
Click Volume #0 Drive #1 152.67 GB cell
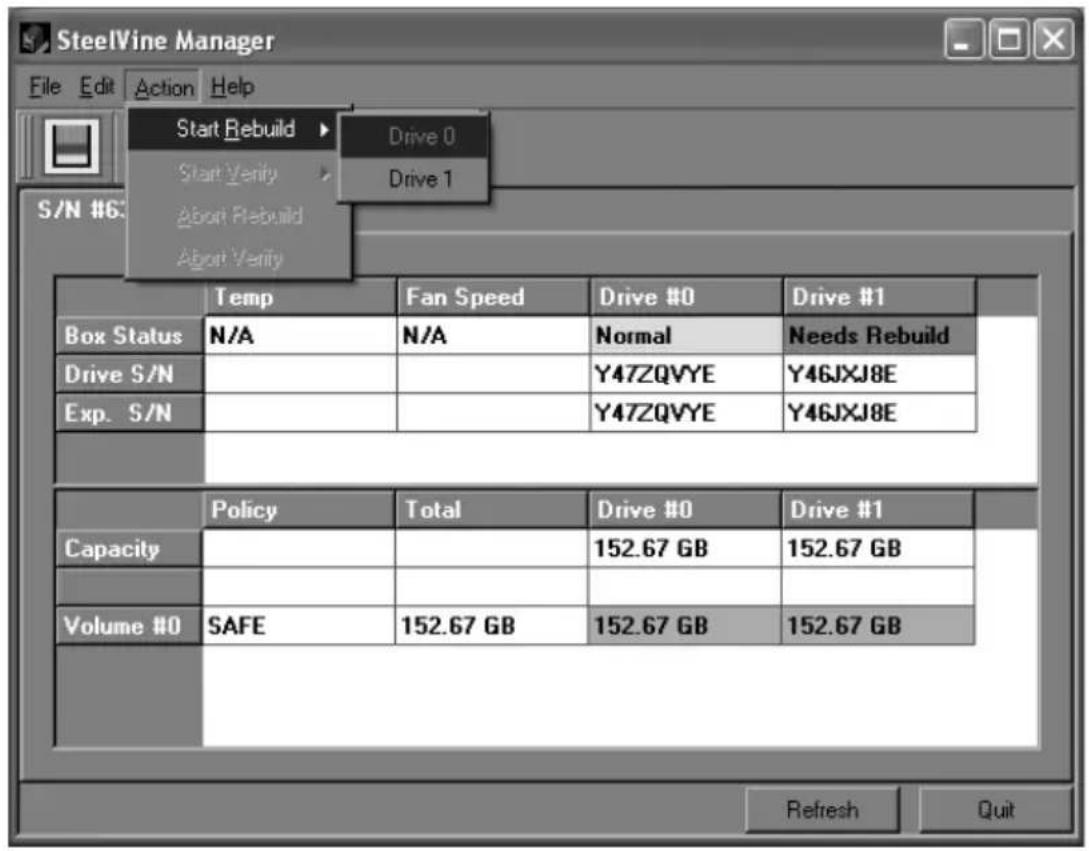pos(877,626)
